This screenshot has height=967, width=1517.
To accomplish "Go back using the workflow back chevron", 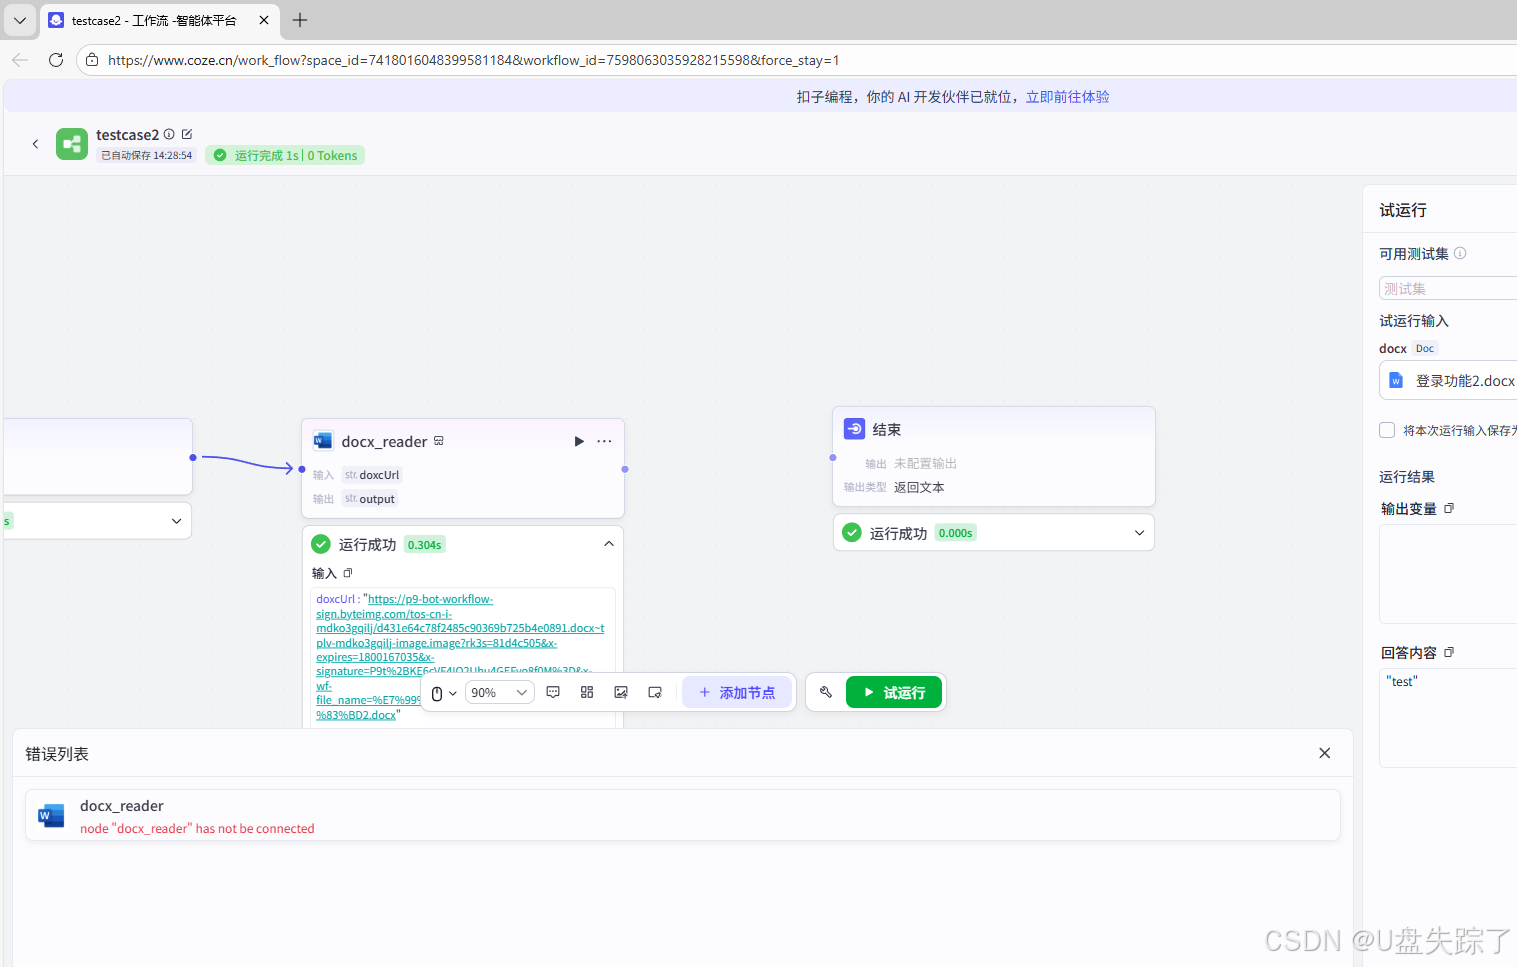I will coord(35,144).
